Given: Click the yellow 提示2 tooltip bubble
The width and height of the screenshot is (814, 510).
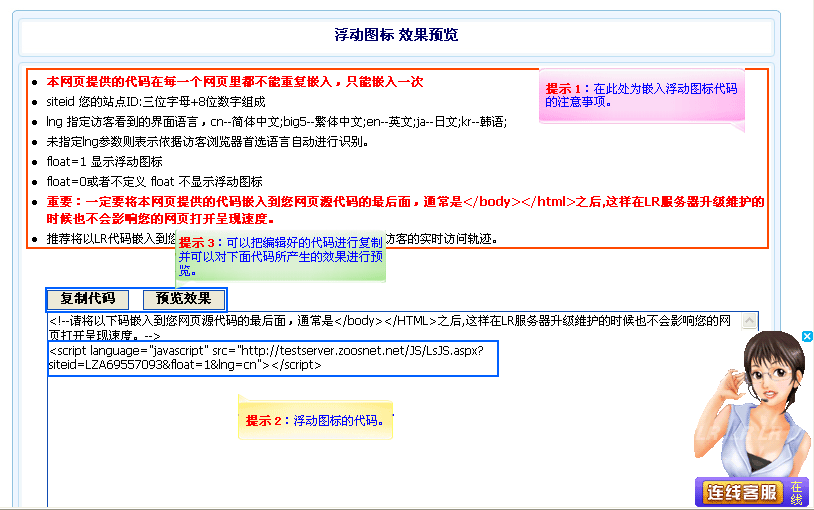Looking at the screenshot, I should 314,421.
